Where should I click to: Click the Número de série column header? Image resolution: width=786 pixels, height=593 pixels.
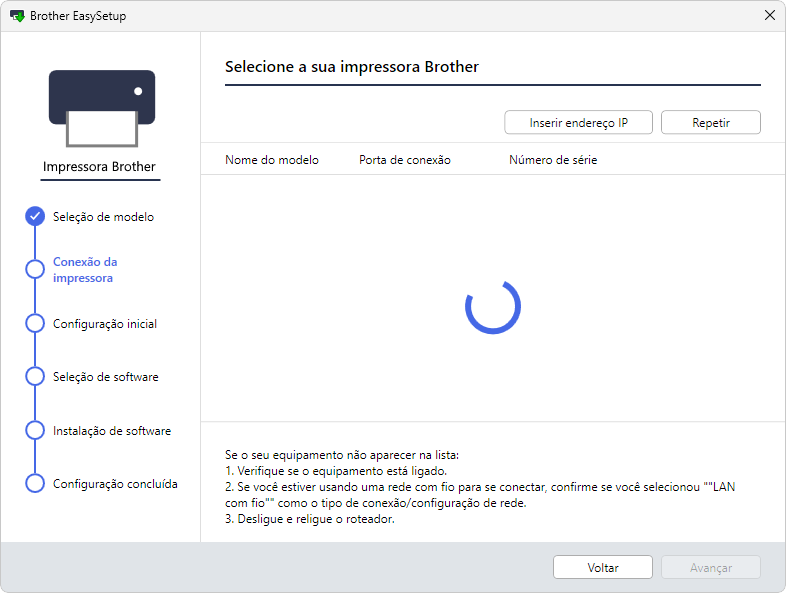click(553, 160)
